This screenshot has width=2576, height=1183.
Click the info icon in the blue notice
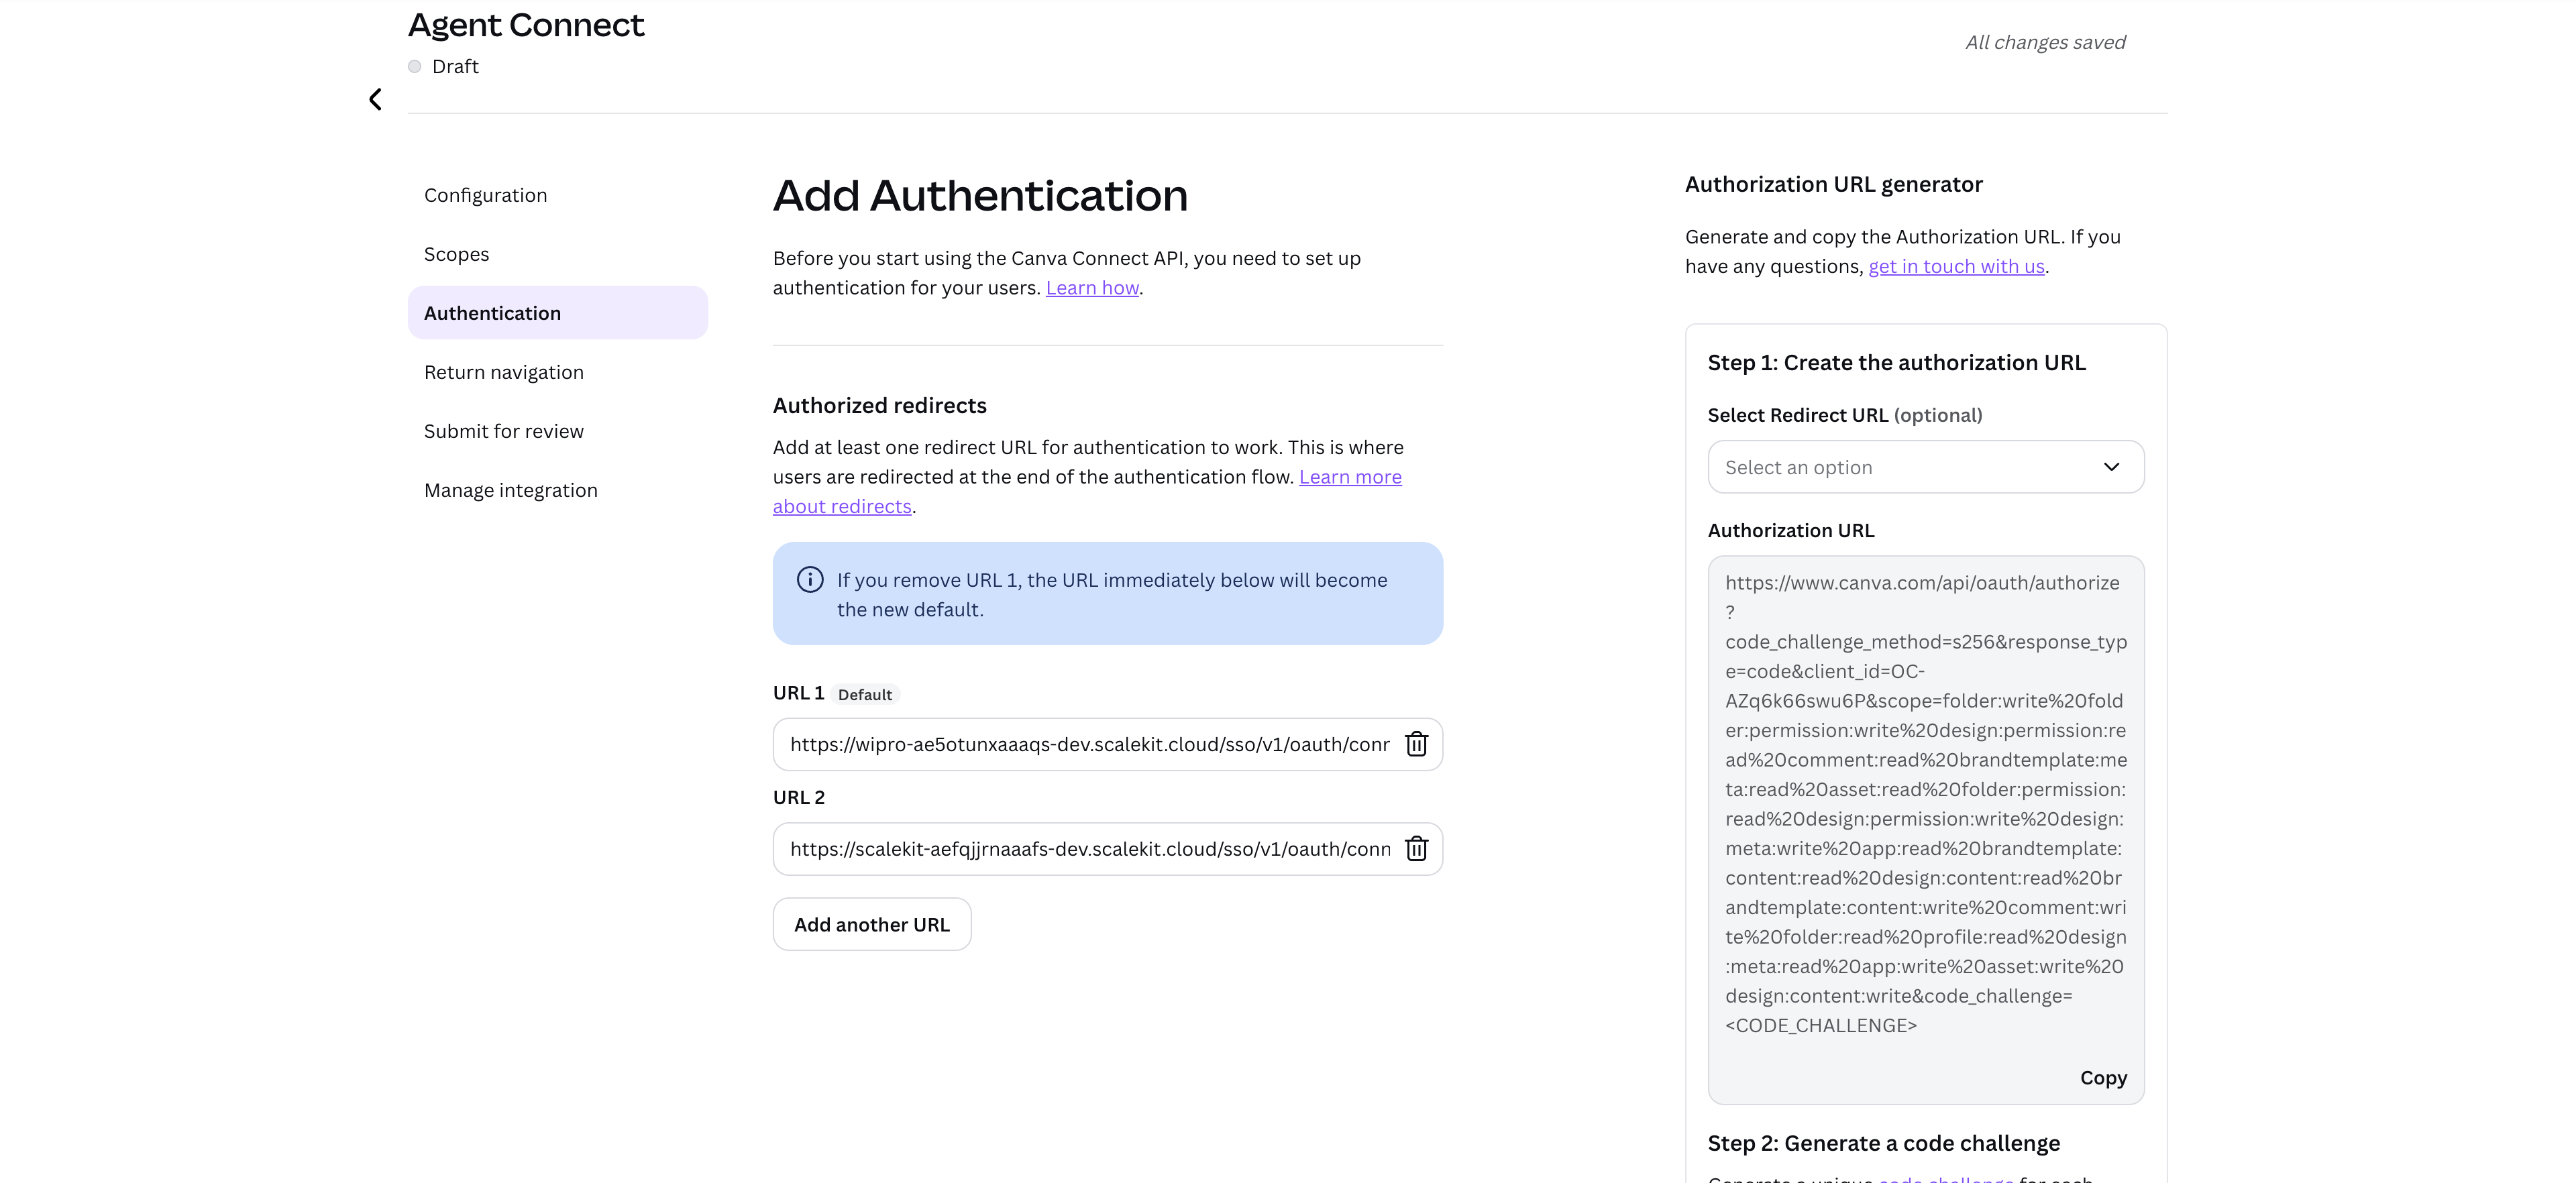[810, 580]
